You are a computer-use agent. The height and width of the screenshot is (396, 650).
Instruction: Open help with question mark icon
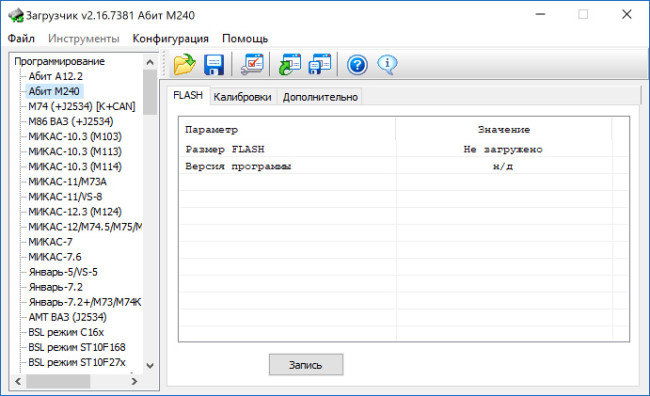(x=357, y=65)
